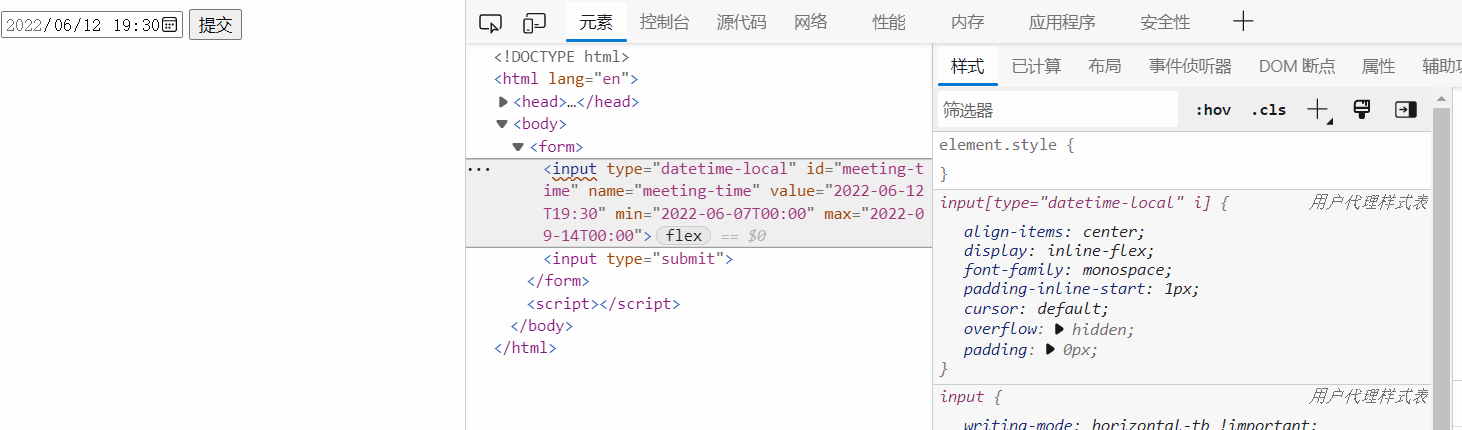1462x430 pixels.
Task: Open the 源代码 tab
Action: click(x=741, y=22)
